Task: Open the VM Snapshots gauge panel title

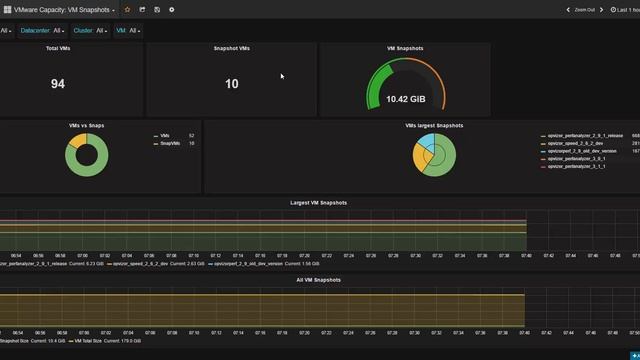Action: 405,48
